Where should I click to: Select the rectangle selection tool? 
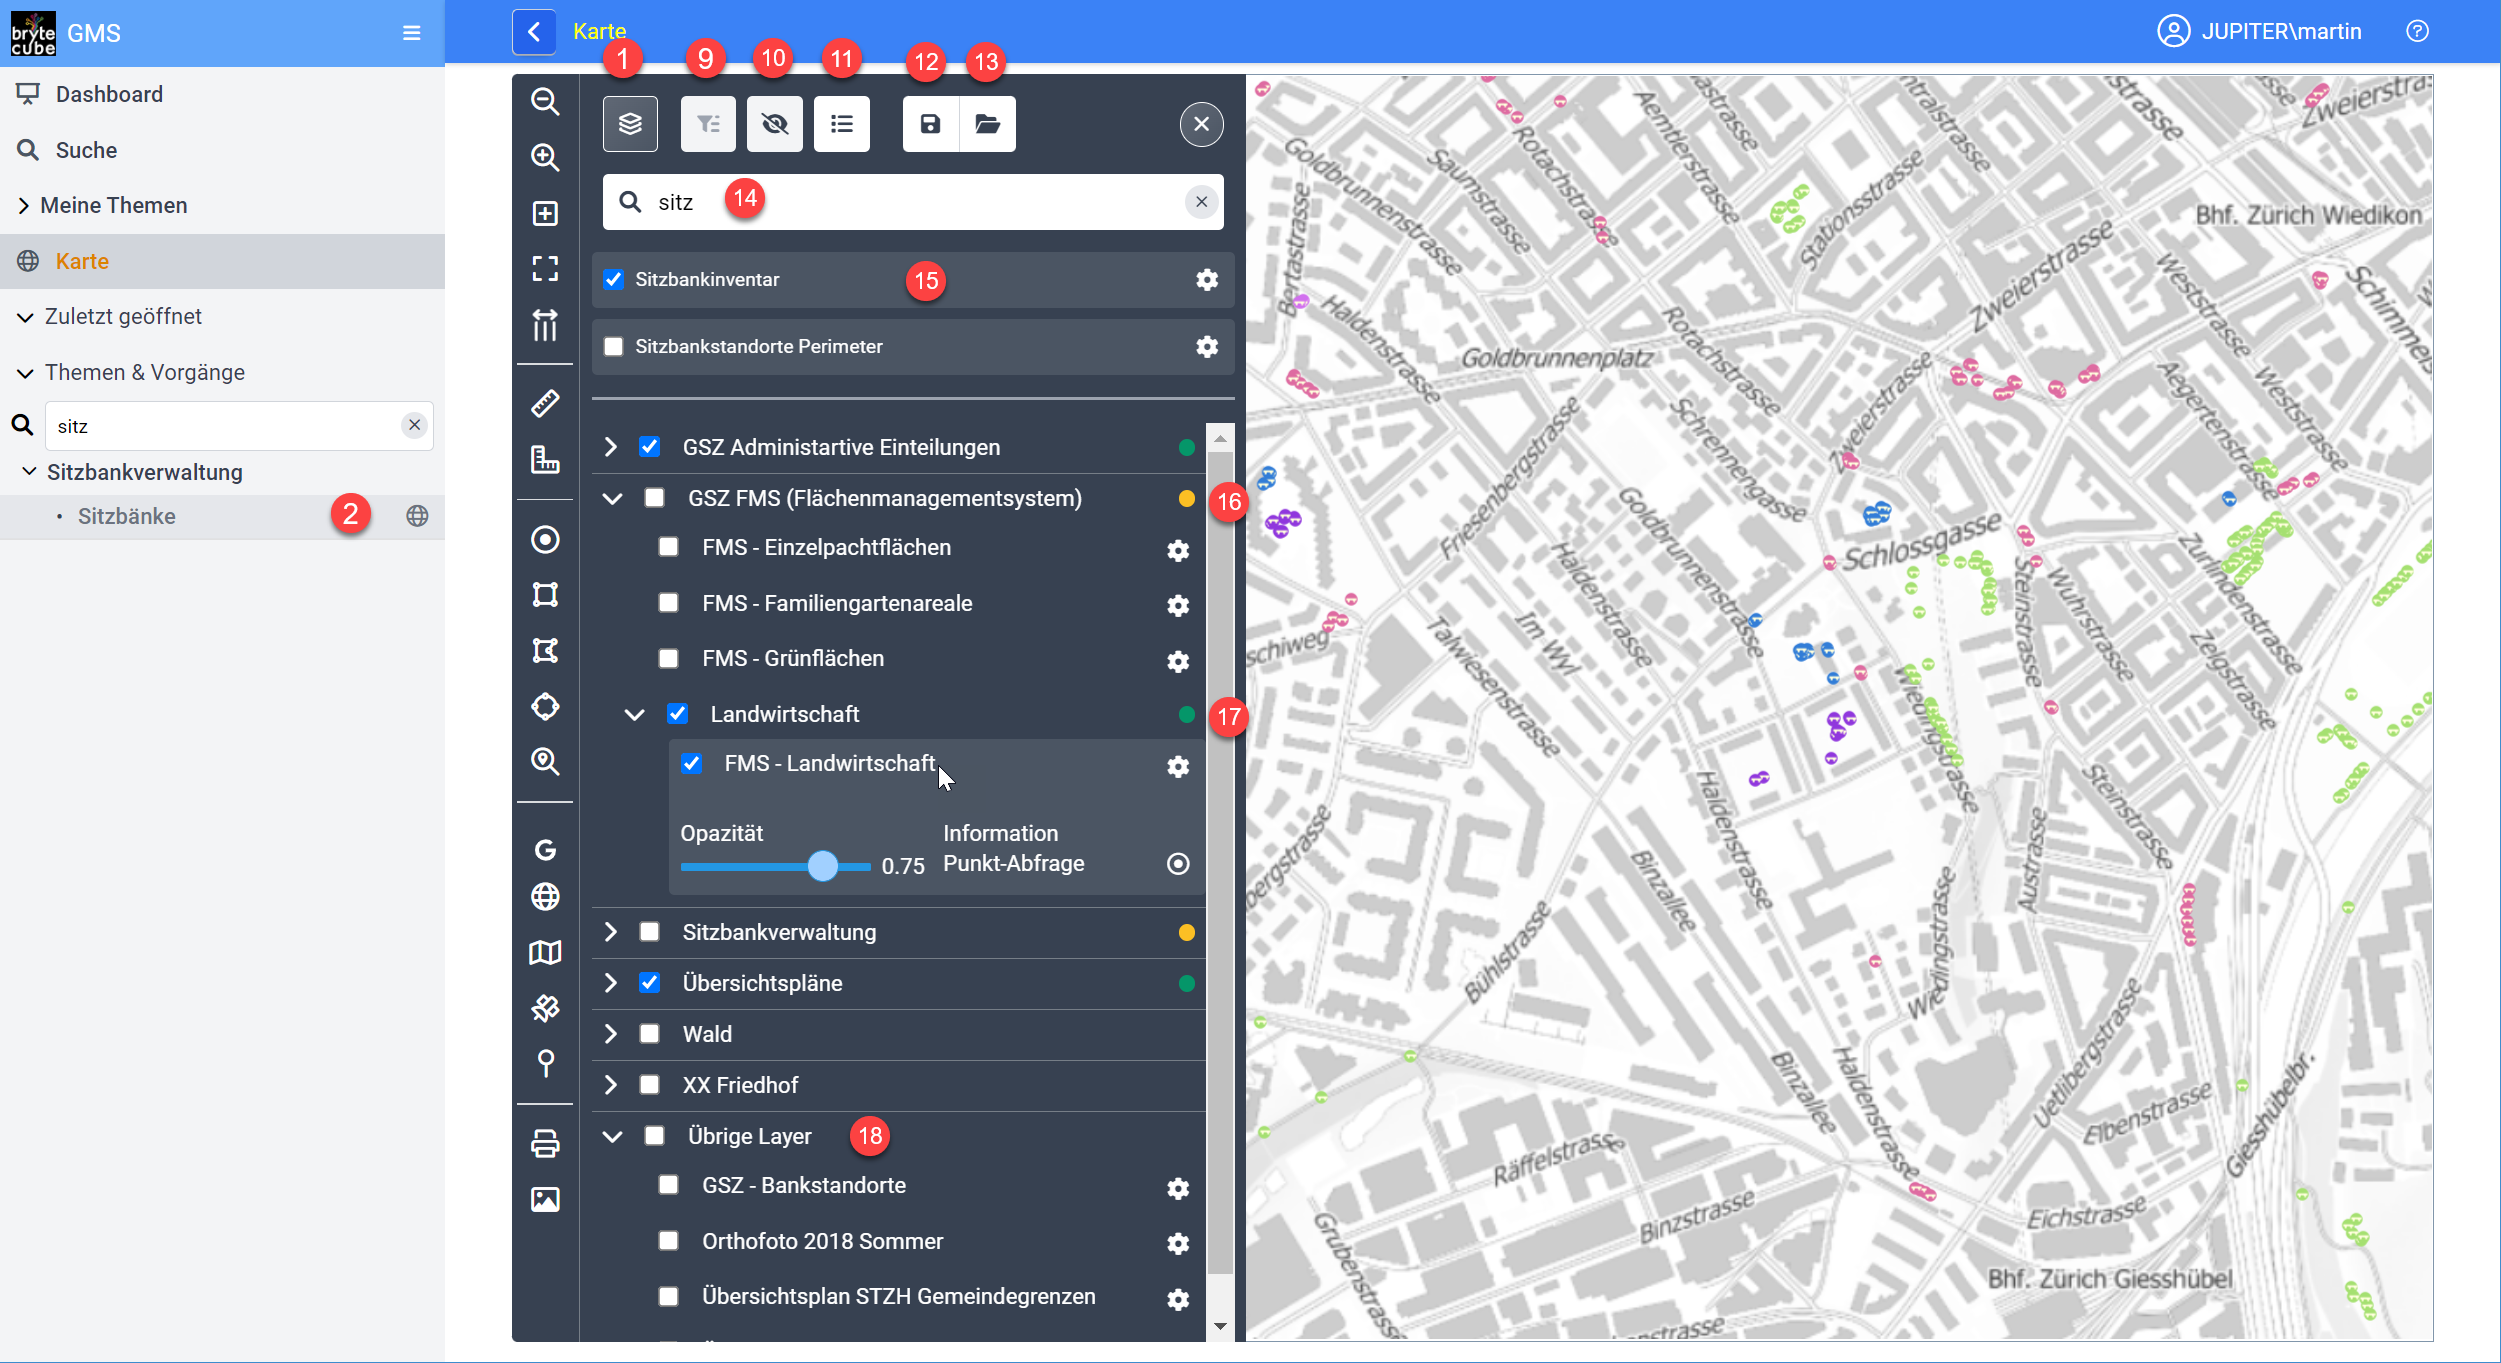coord(545,595)
